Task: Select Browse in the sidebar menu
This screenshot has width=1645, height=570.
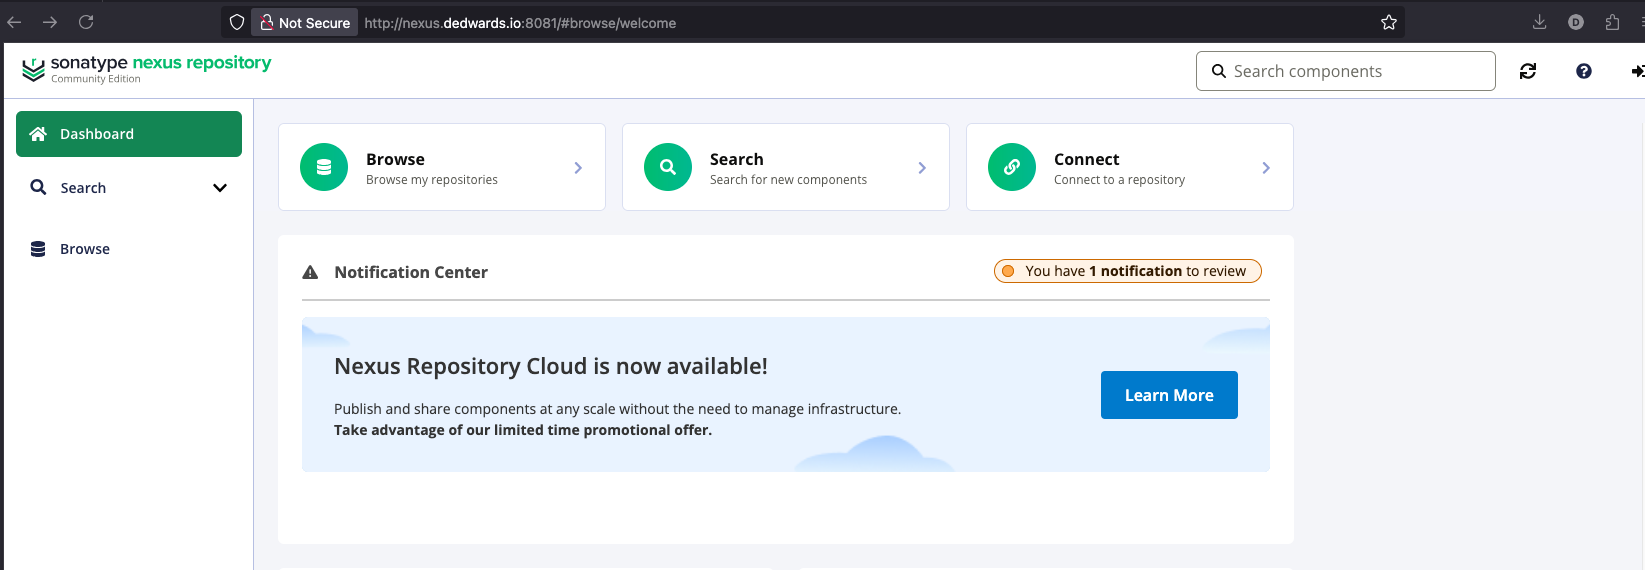Action: 129,249
